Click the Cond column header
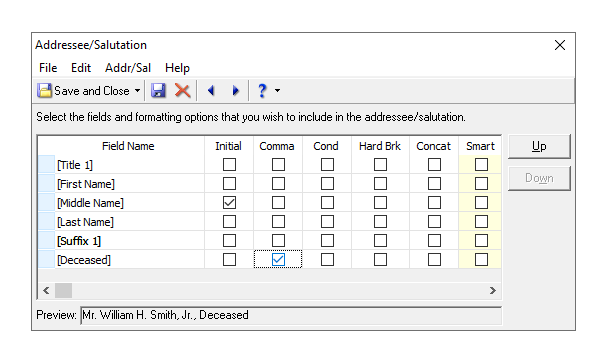 click(326, 146)
